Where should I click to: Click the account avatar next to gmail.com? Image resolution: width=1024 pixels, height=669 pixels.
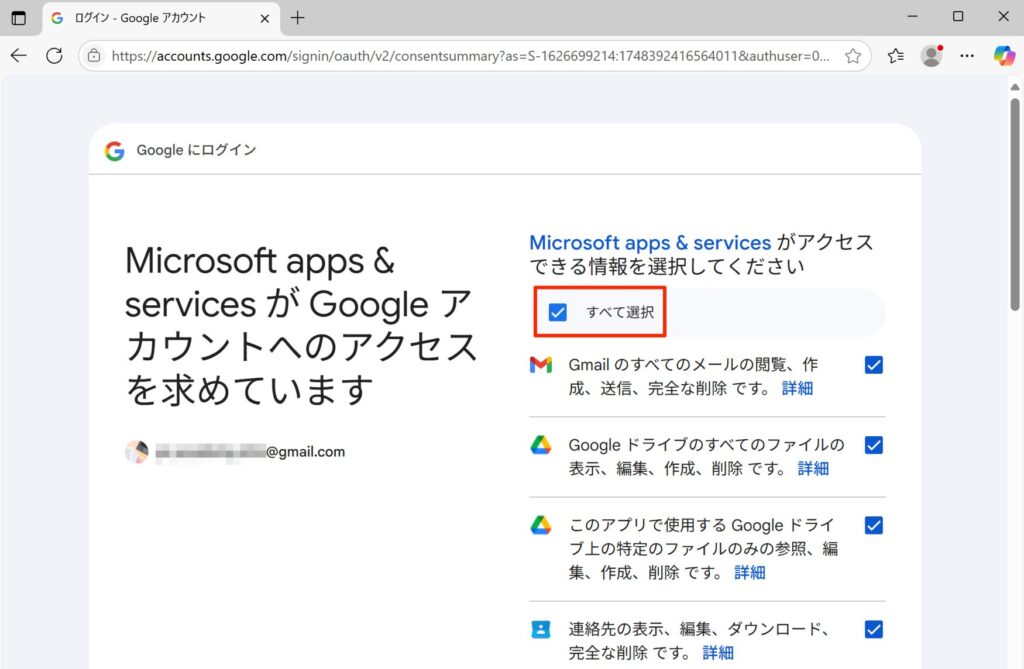point(136,451)
